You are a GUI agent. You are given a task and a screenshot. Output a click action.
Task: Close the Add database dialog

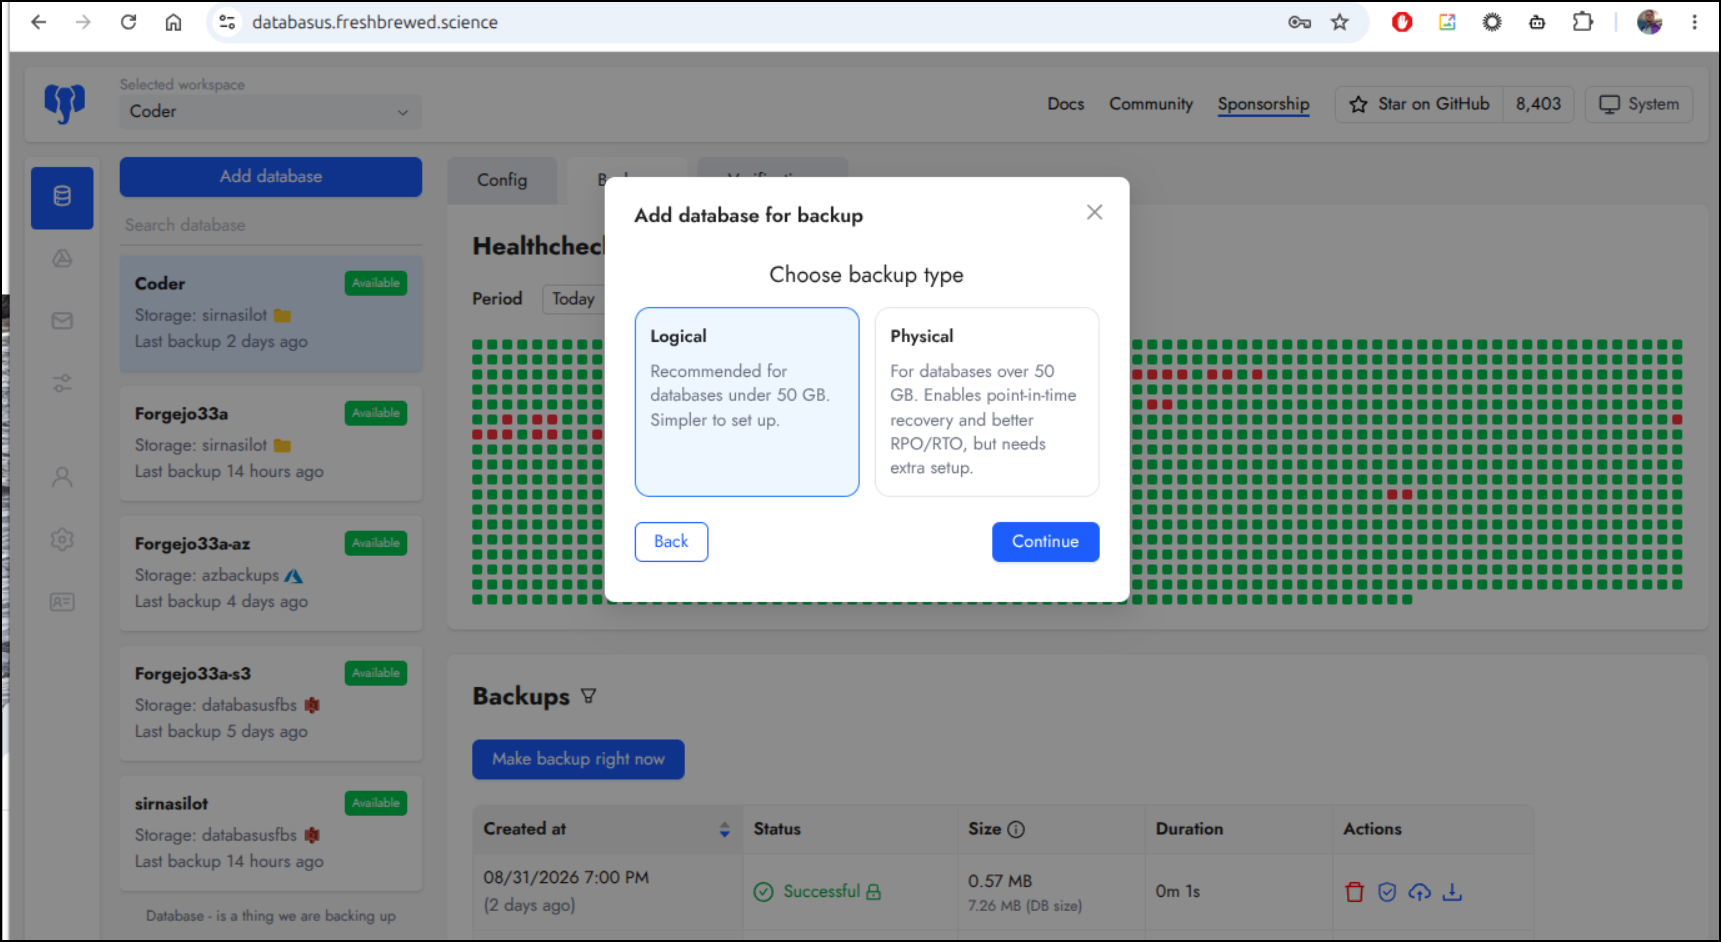pos(1094,212)
